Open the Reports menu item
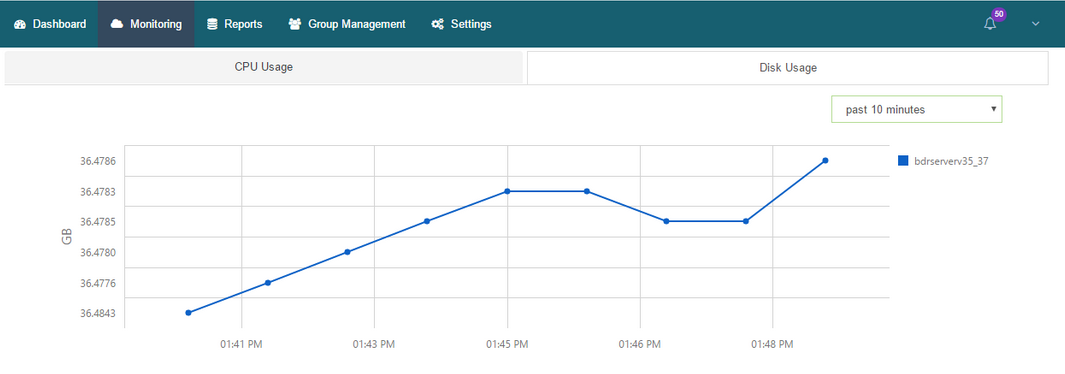1065x374 pixels. [x=243, y=24]
